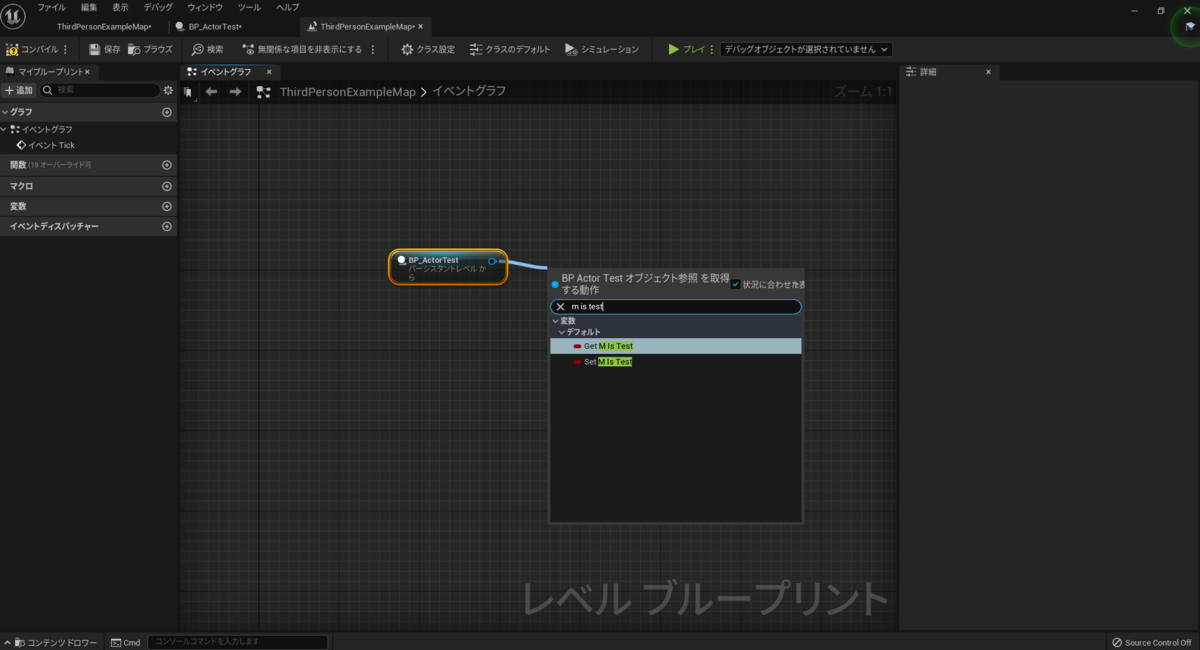The height and width of the screenshot is (650, 1200).
Task: Add new macro with マクロ plus icon
Action: click(x=167, y=186)
